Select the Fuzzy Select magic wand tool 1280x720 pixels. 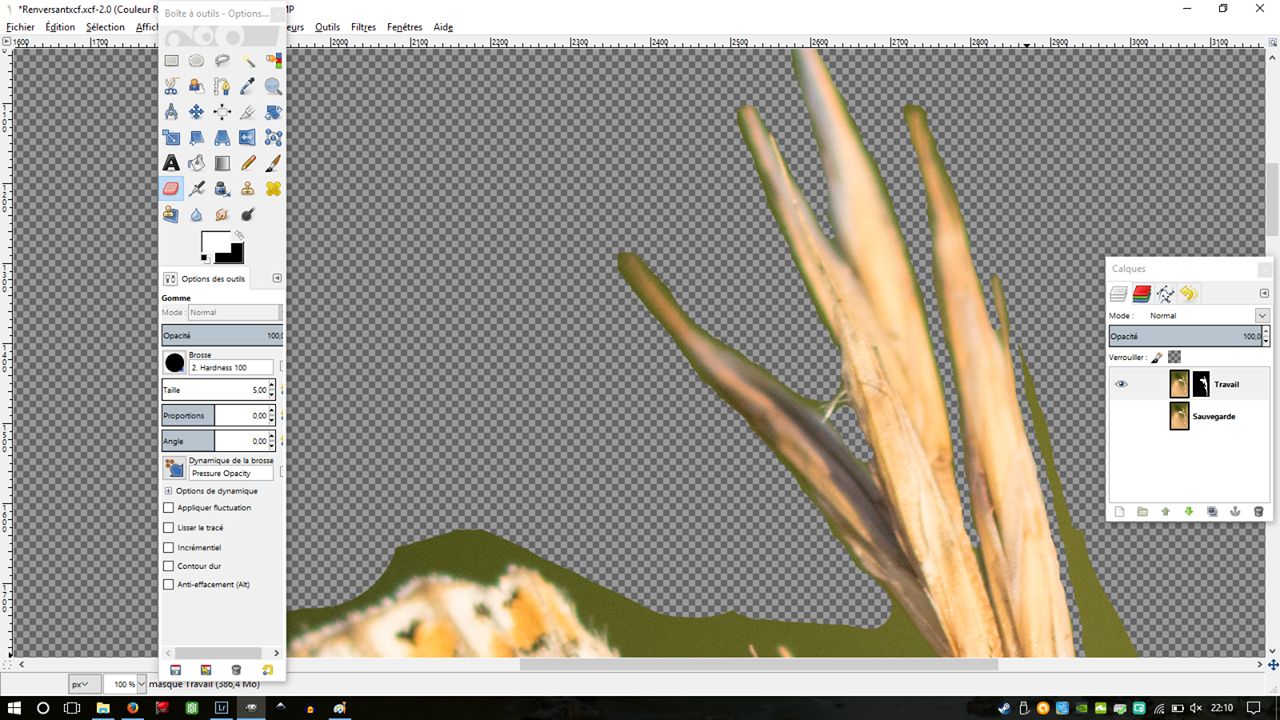248,61
